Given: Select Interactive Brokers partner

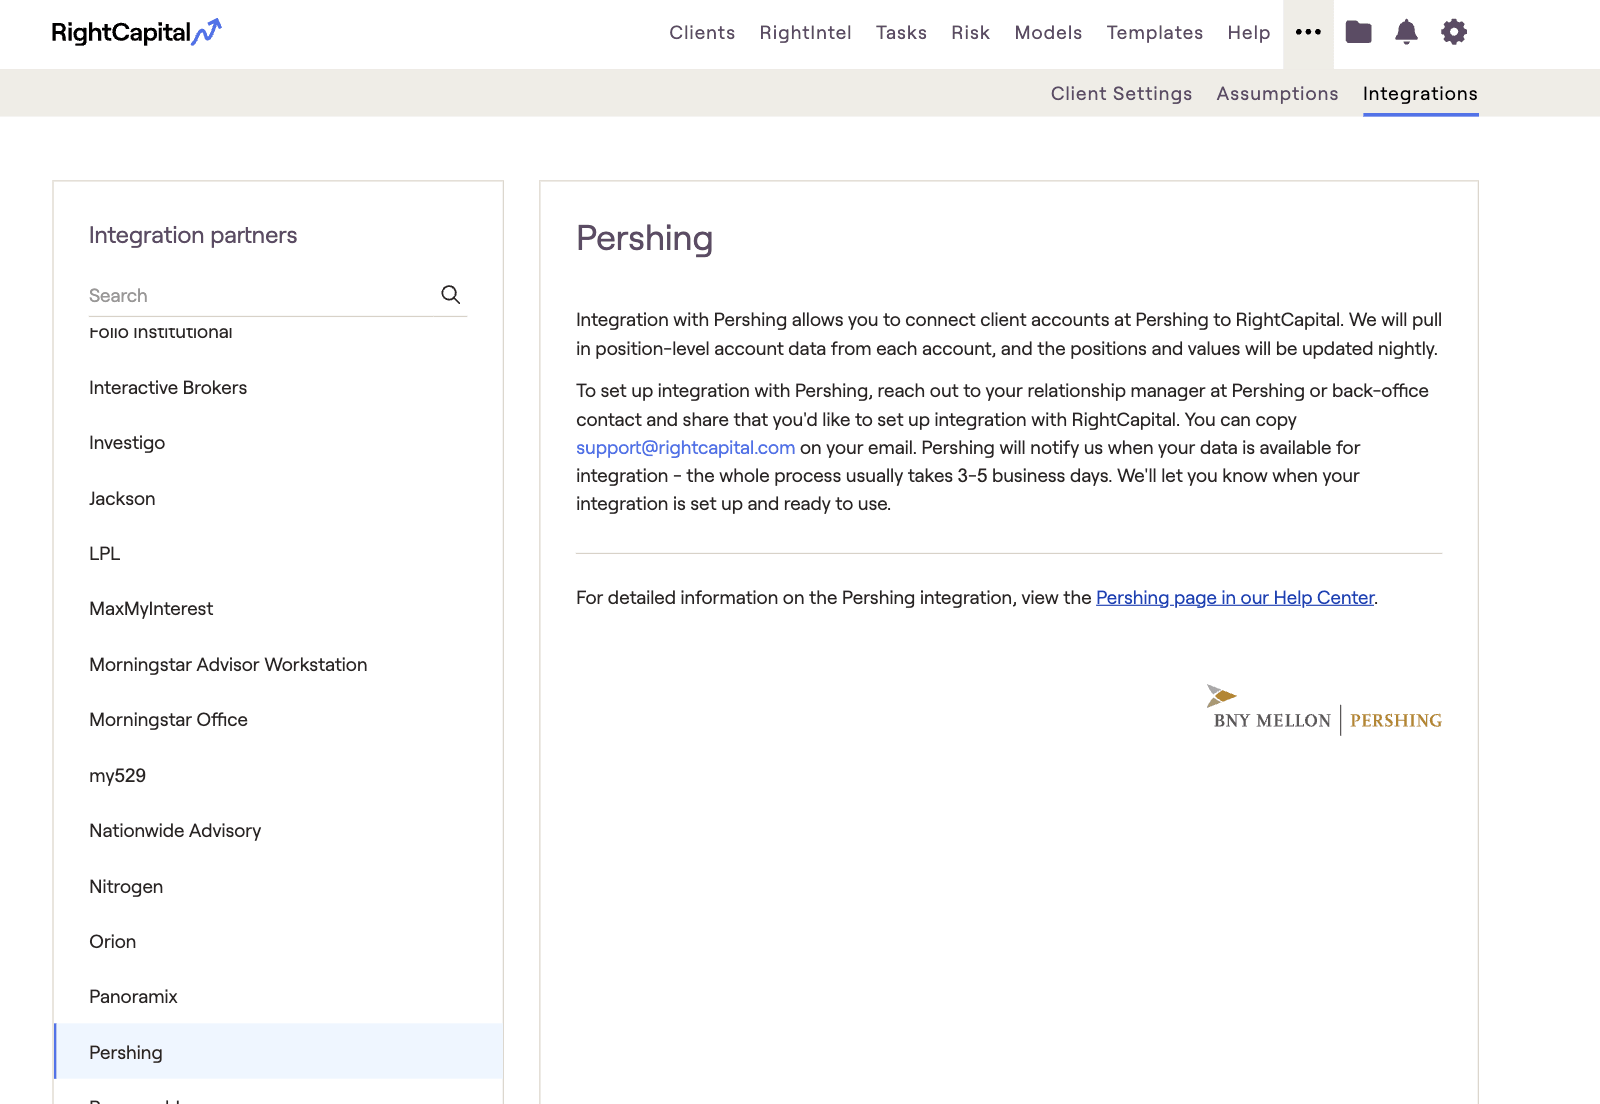Looking at the screenshot, I should coord(278,387).
